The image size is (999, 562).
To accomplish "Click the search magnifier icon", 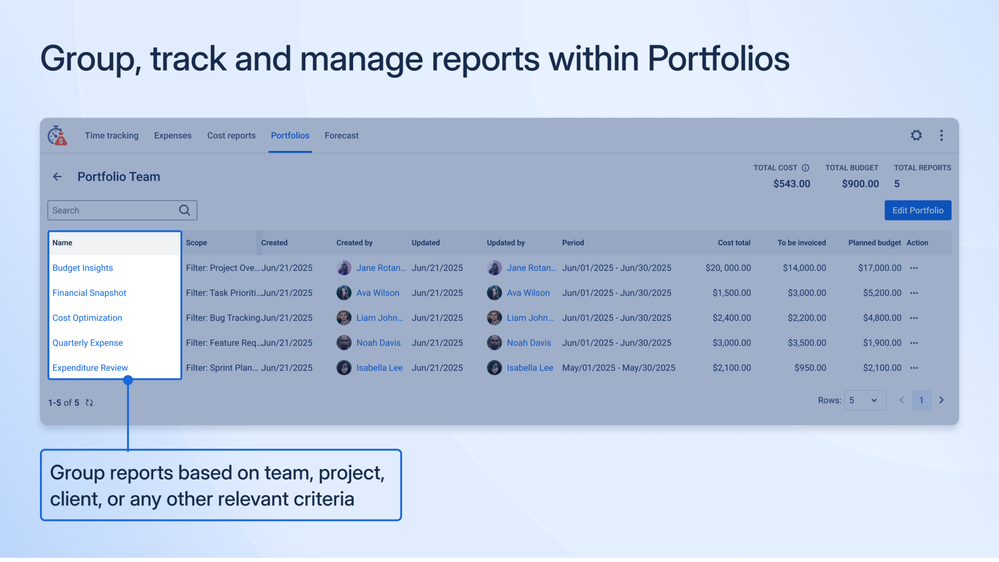I will [185, 210].
